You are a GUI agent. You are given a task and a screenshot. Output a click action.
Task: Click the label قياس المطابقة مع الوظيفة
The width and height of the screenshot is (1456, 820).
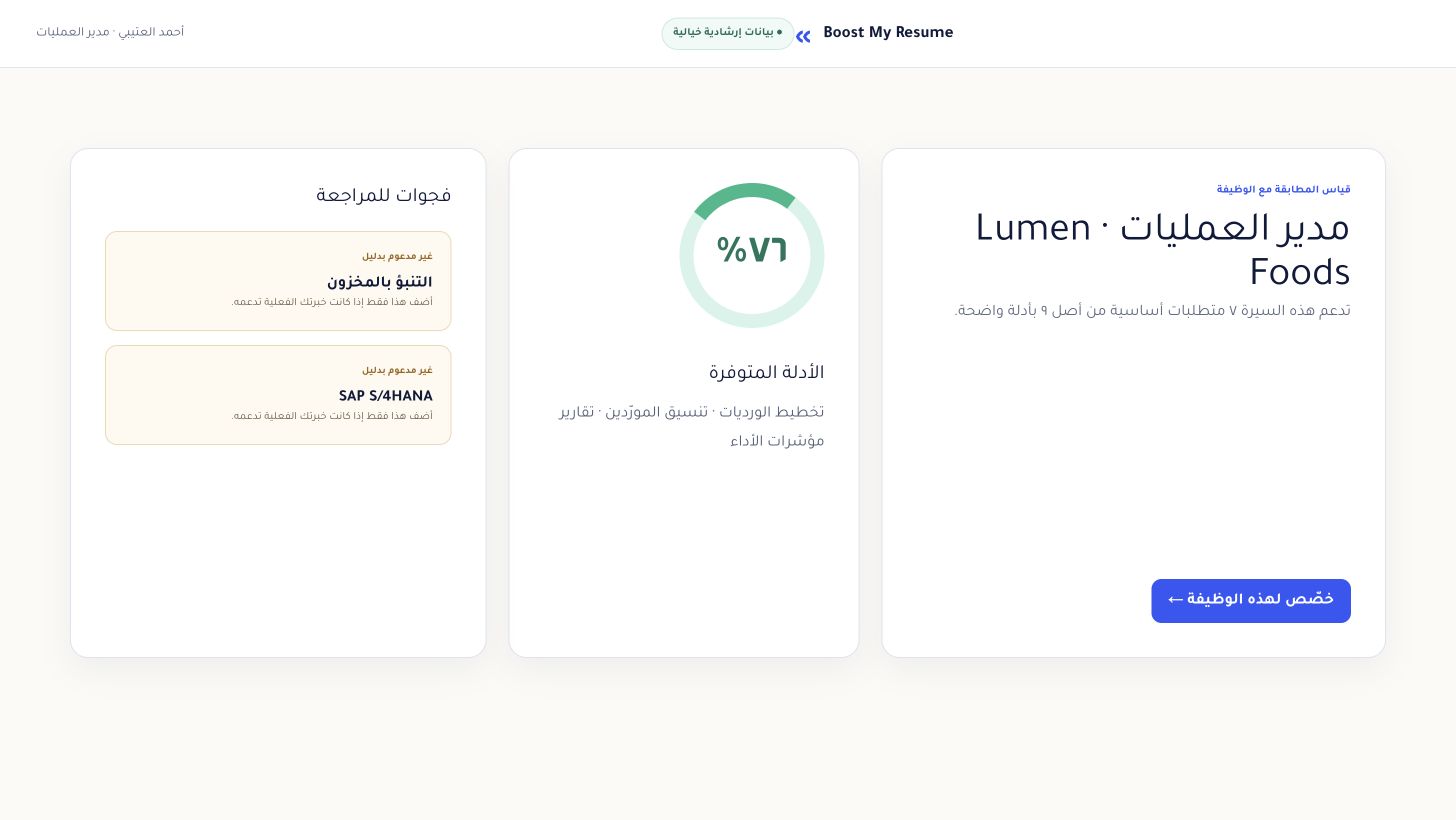tap(1284, 190)
